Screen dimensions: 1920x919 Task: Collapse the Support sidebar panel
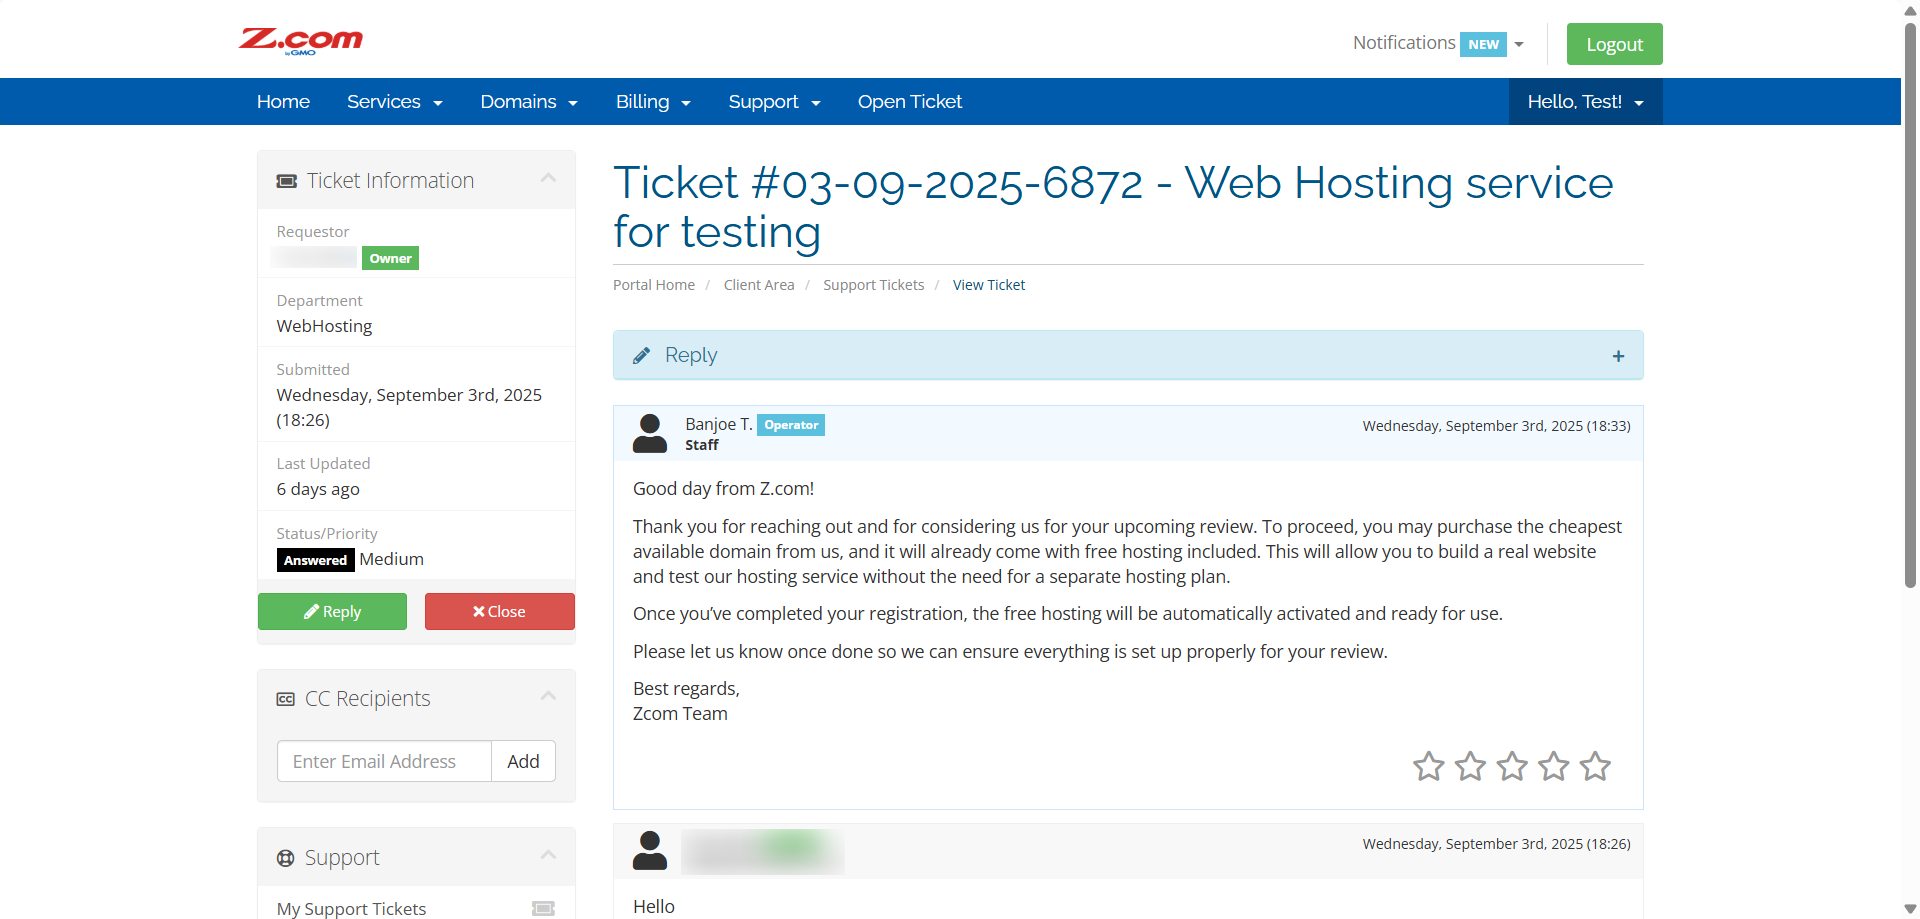pos(548,855)
